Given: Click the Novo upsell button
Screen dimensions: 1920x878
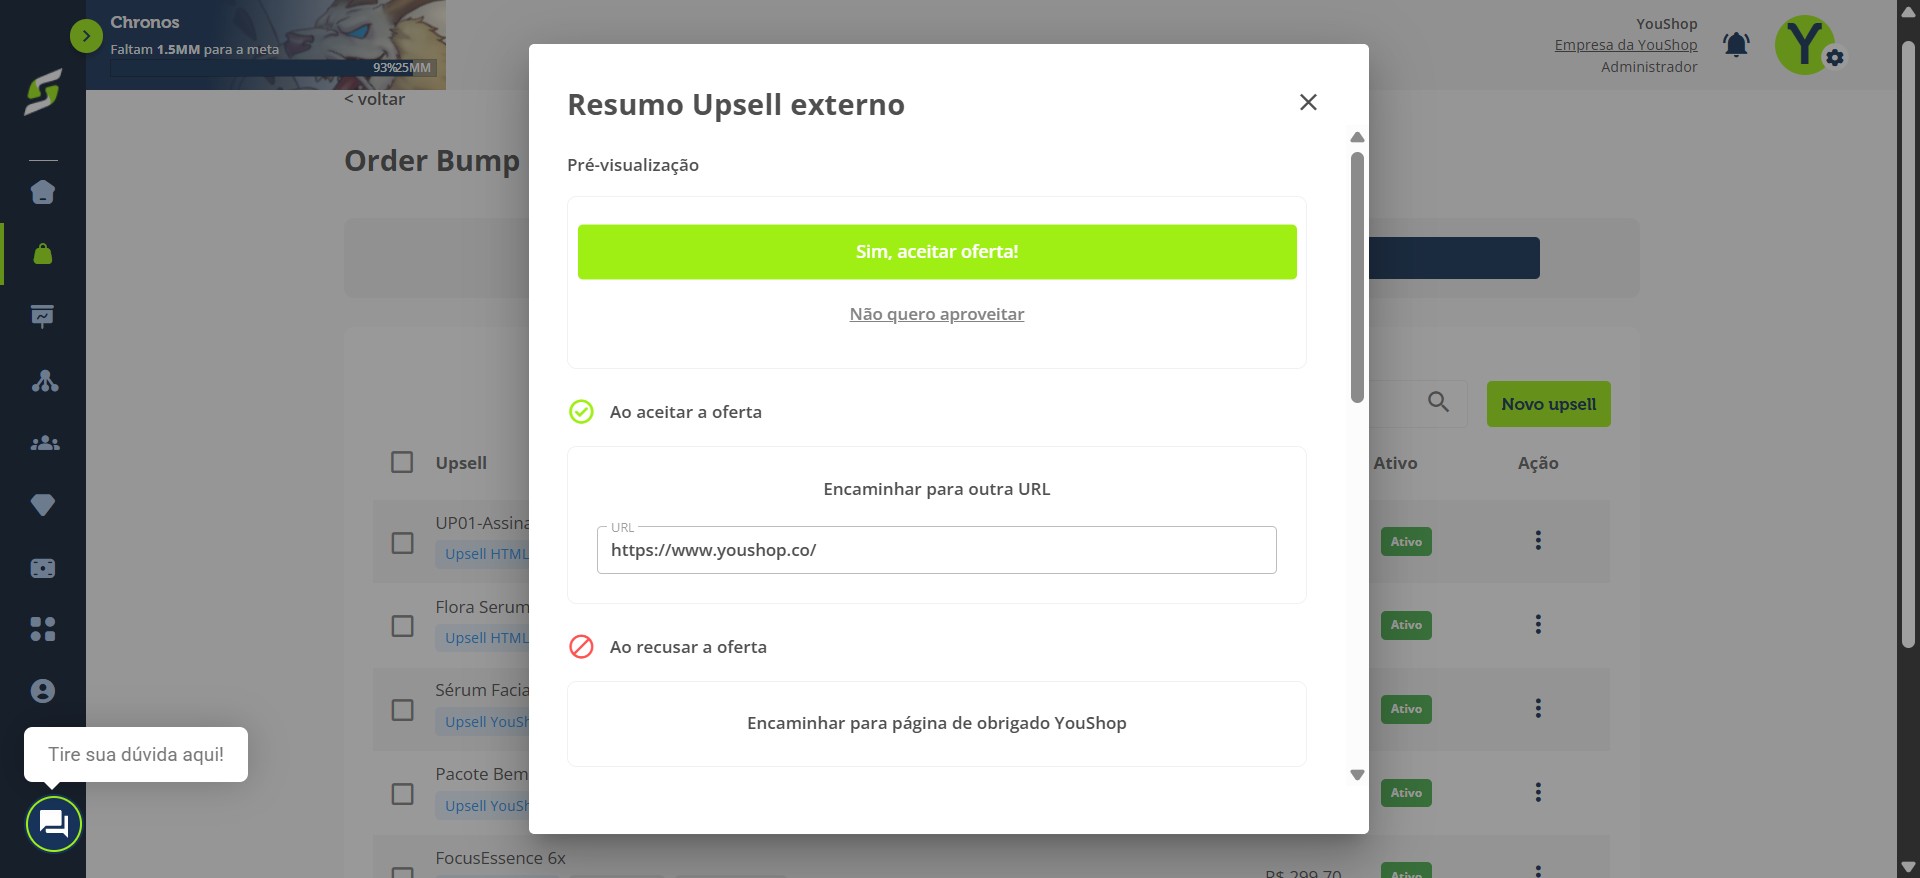Looking at the screenshot, I should pos(1548,404).
